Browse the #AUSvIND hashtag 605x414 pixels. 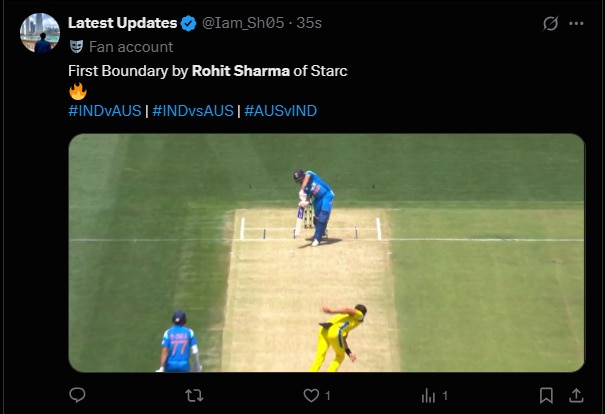pos(280,111)
